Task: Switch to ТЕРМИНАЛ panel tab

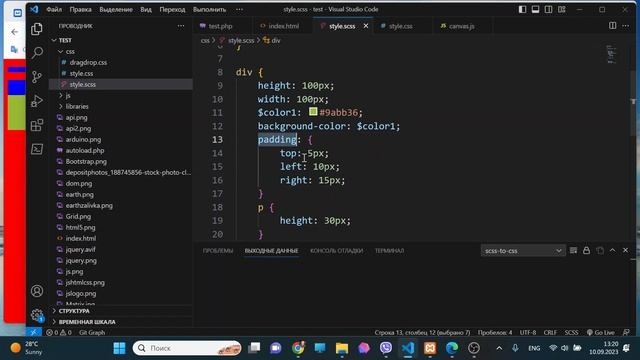Action: pyautogui.click(x=389, y=251)
